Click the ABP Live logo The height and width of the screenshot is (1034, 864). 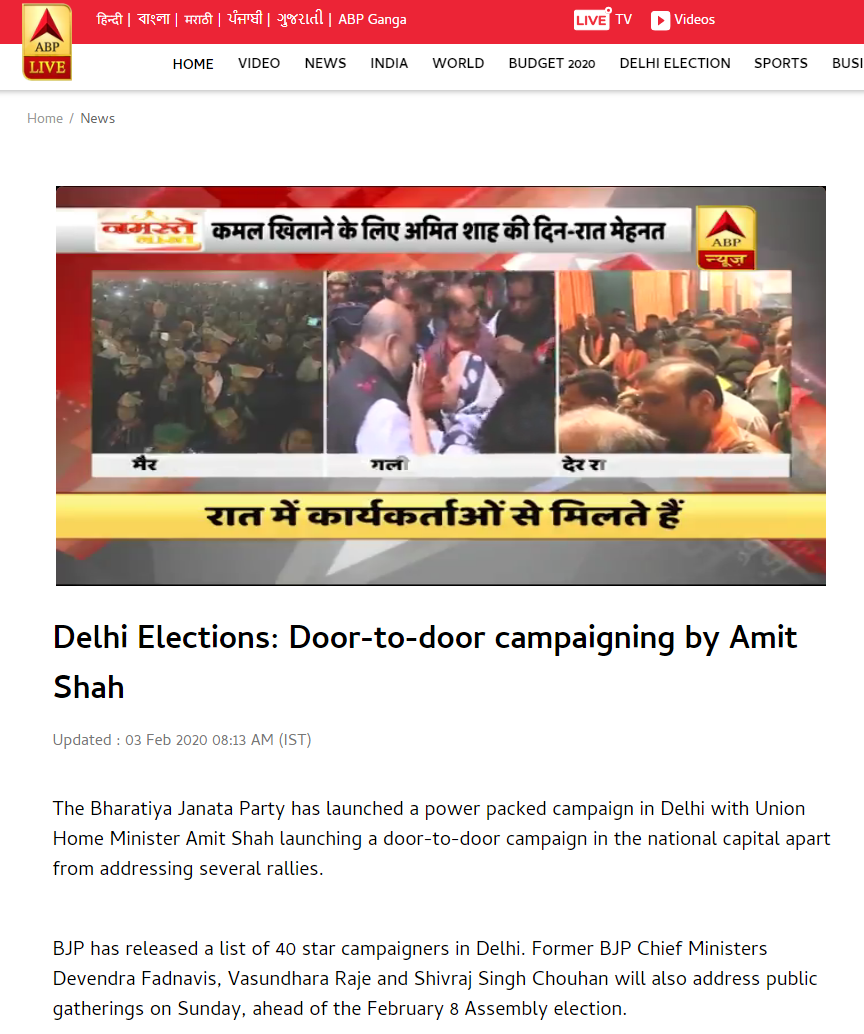pyautogui.click(x=47, y=42)
